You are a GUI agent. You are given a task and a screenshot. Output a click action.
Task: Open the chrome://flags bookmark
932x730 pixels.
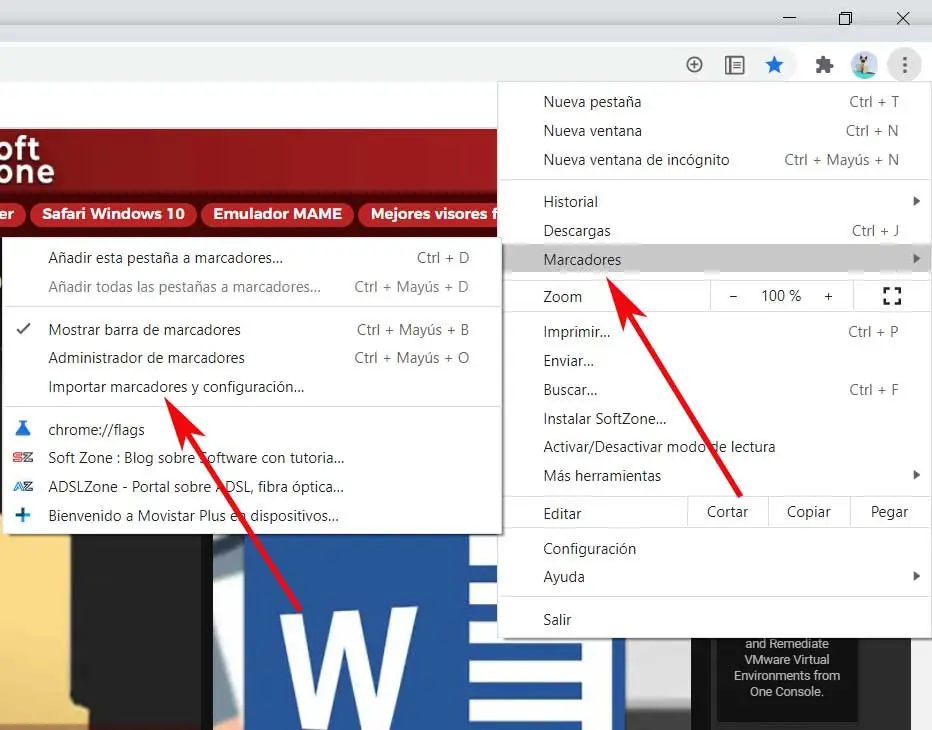click(x=252, y=429)
